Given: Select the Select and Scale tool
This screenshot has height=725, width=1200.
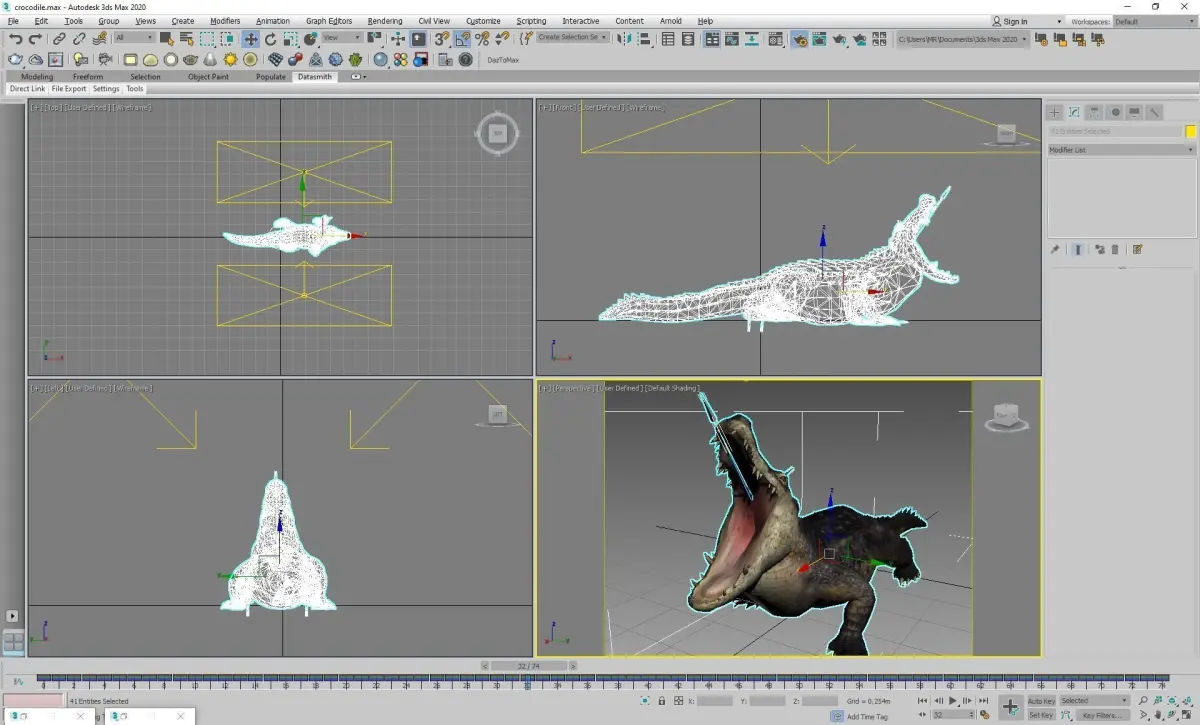Looking at the screenshot, I should tap(290, 39).
